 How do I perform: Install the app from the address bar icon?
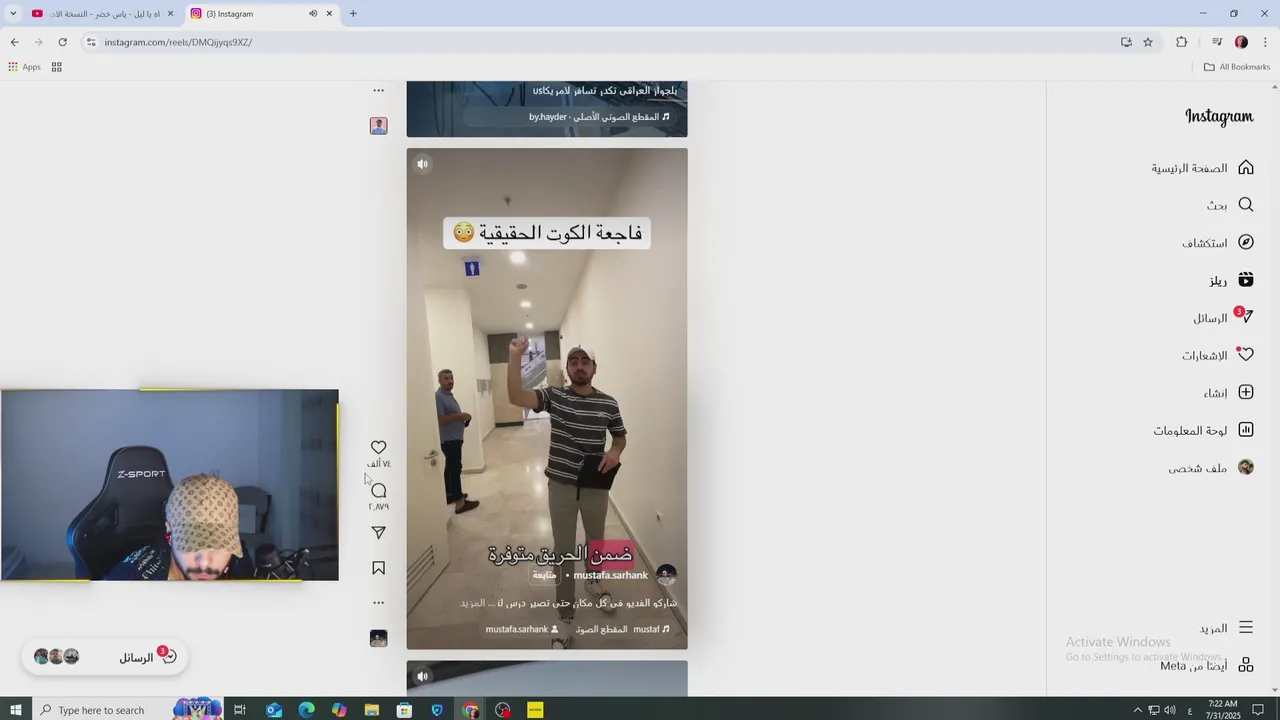[1126, 42]
